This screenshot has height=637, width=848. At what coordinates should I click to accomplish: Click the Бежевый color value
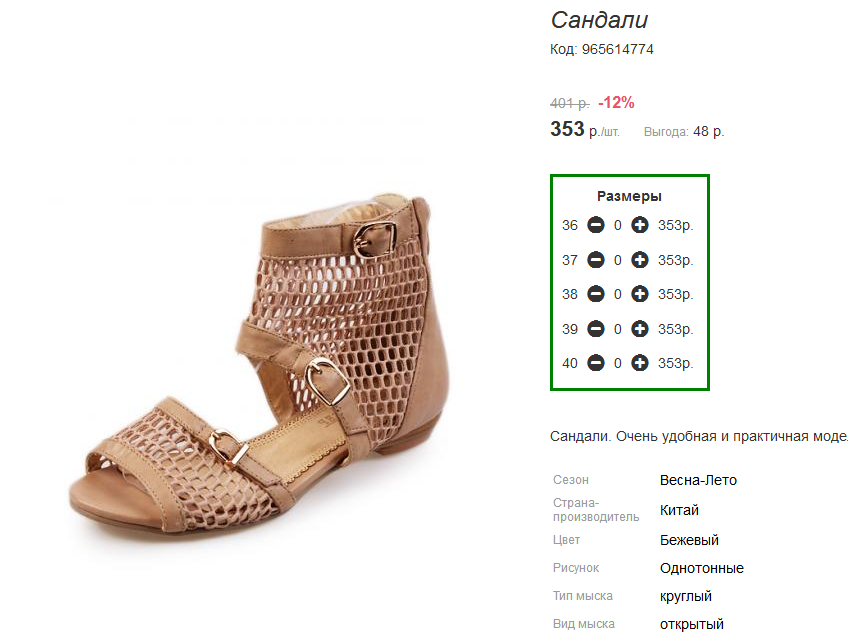click(689, 540)
